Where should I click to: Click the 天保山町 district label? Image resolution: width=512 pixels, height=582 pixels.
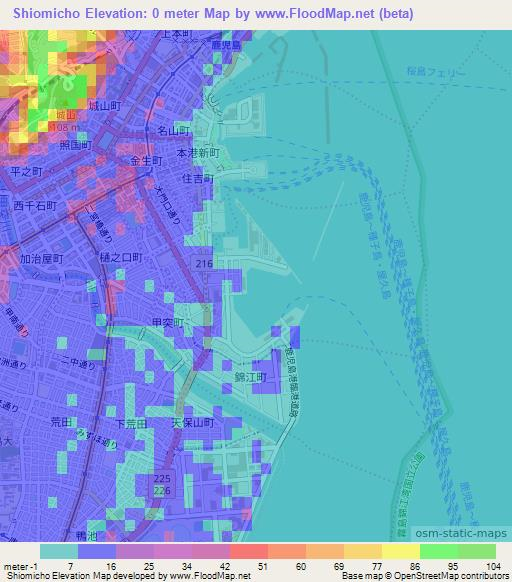pyautogui.click(x=193, y=422)
